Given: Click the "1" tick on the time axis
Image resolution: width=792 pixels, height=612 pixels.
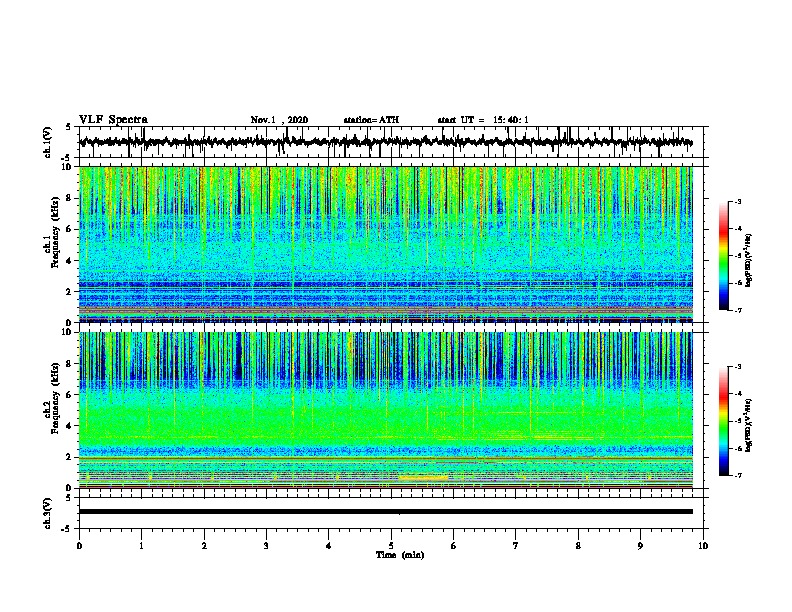Looking at the screenshot, I should tap(141, 546).
